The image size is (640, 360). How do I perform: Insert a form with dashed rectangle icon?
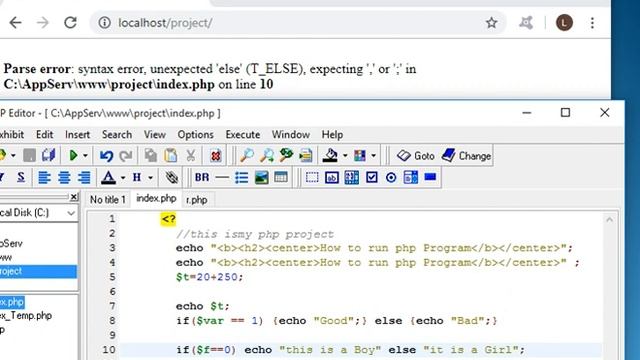pos(312,177)
